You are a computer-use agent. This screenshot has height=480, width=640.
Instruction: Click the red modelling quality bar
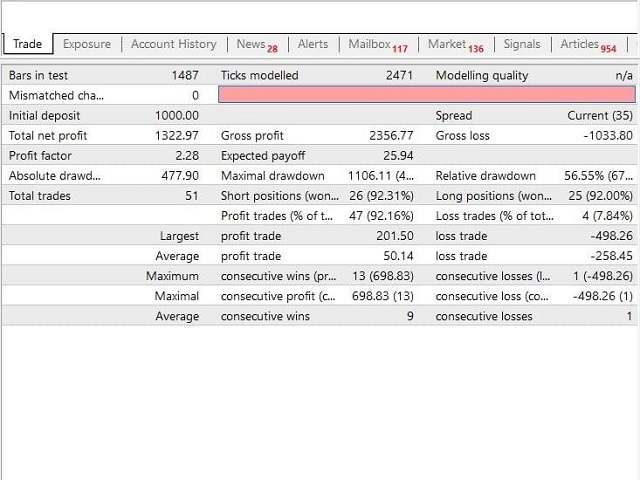(427, 95)
